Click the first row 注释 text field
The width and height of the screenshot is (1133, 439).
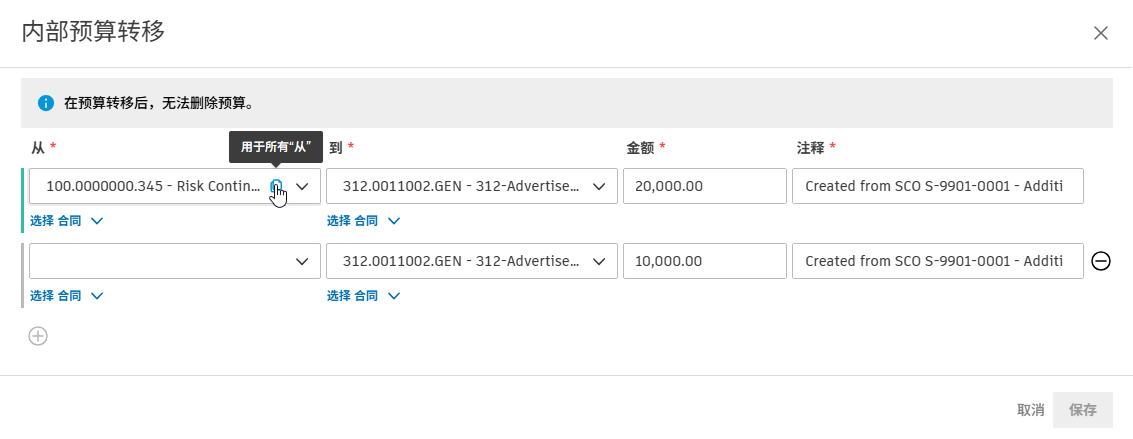coord(937,186)
